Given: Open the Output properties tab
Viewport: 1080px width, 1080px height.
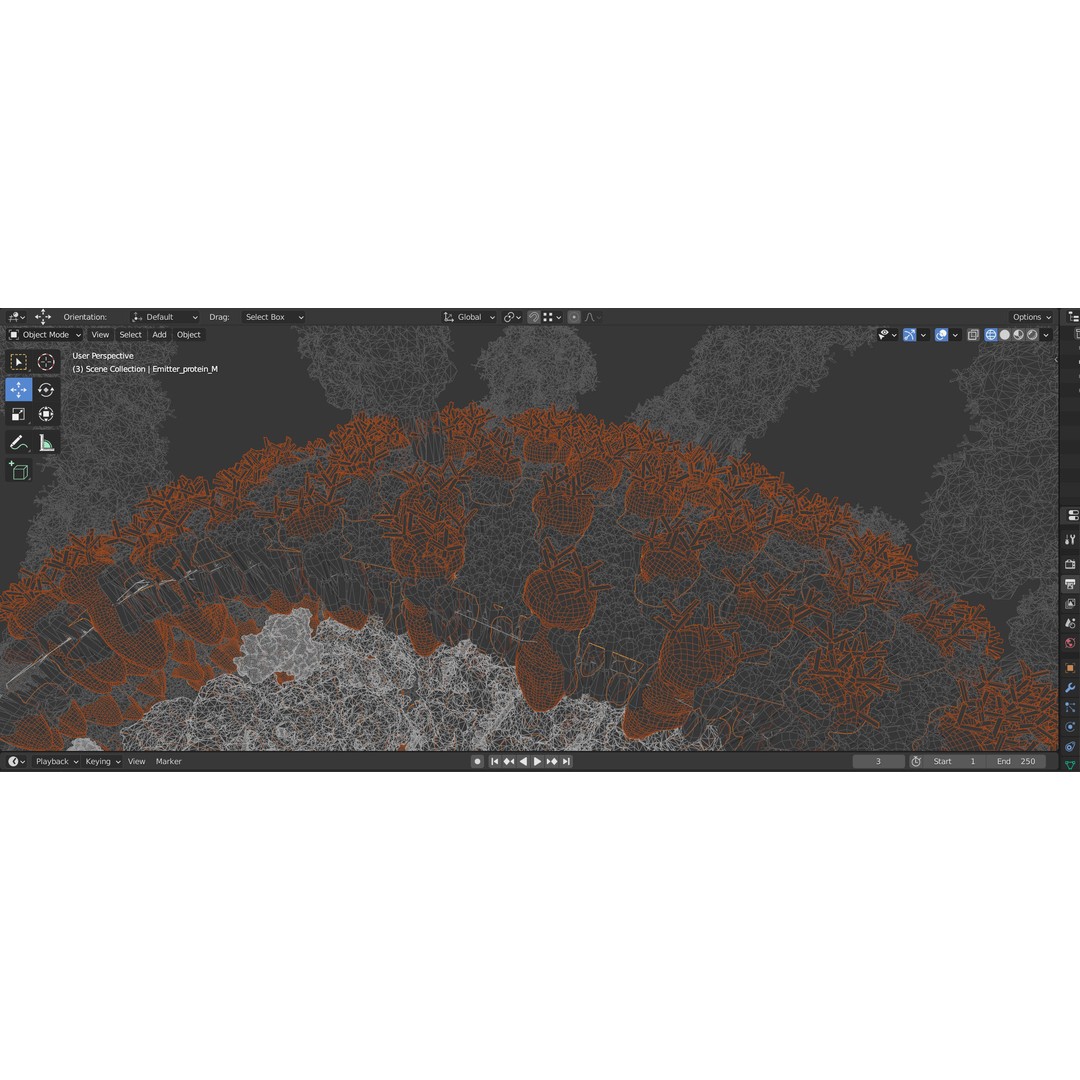Looking at the screenshot, I should [1070, 584].
